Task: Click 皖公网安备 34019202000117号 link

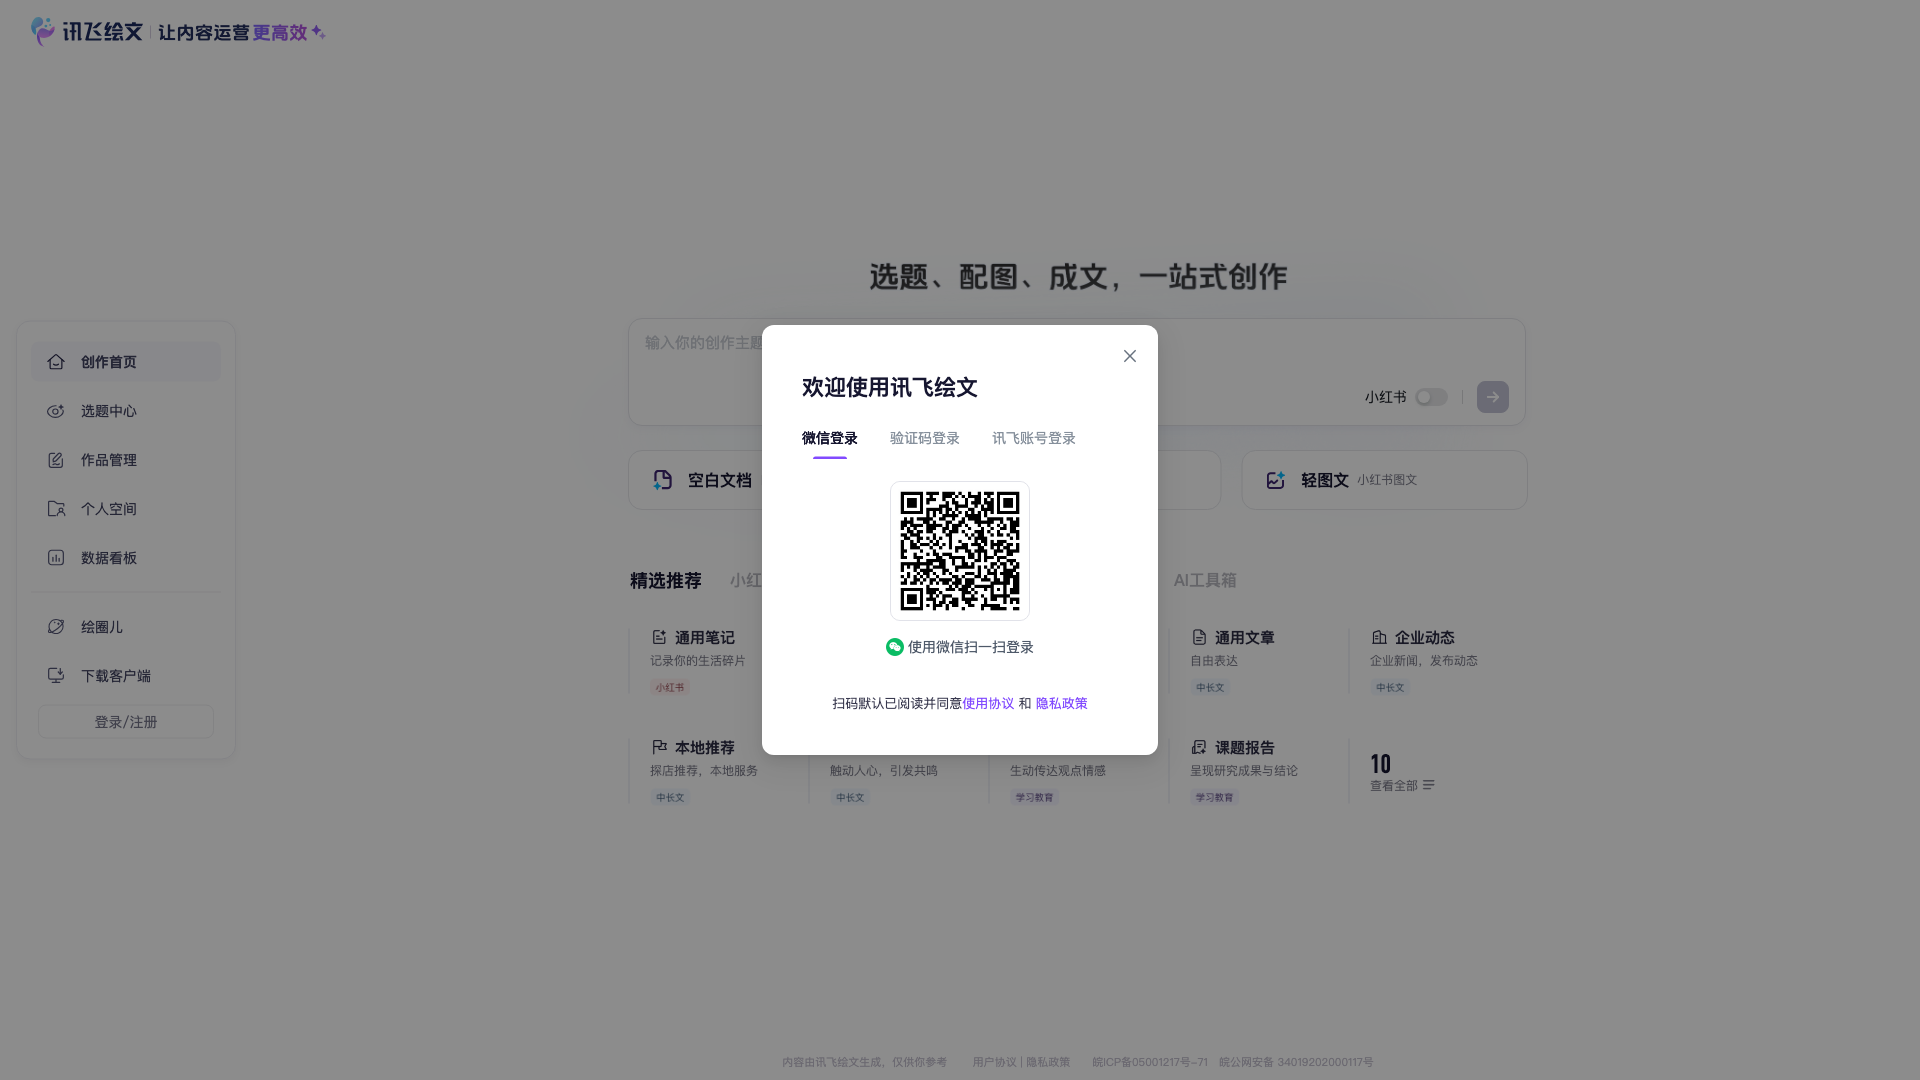Action: 1296,1062
